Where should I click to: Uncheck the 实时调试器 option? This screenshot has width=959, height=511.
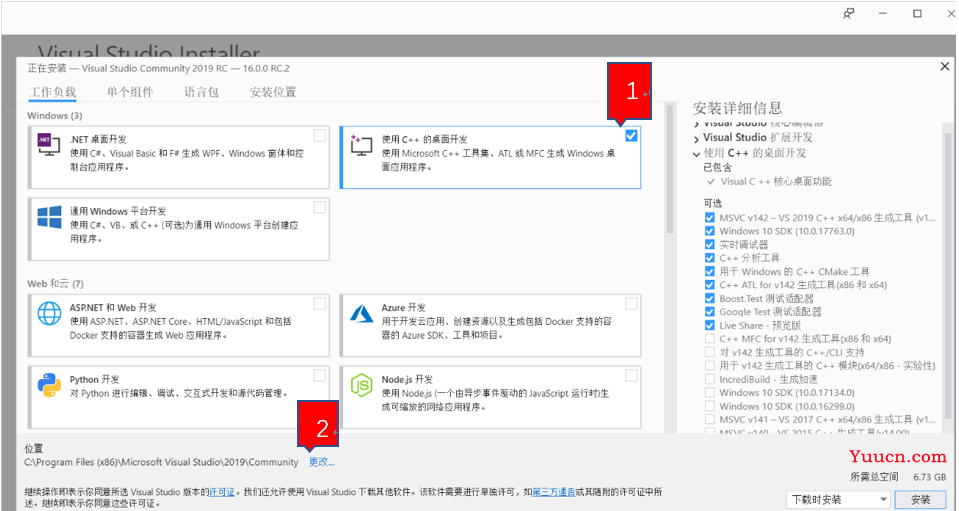(709, 244)
